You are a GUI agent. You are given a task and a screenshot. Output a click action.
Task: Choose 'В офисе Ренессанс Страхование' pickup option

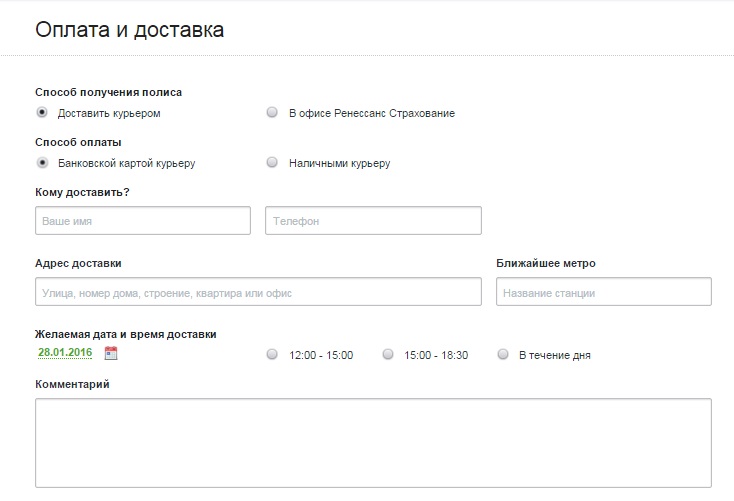click(272, 113)
